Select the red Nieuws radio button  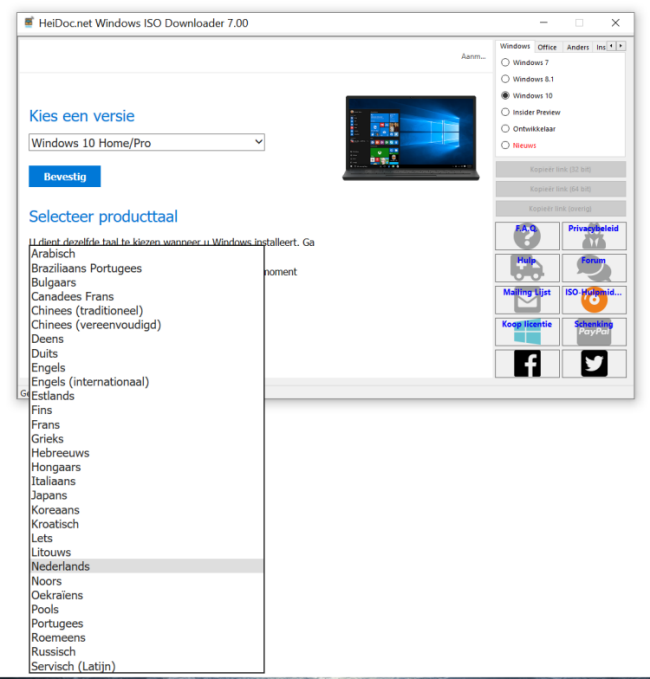(505, 145)
